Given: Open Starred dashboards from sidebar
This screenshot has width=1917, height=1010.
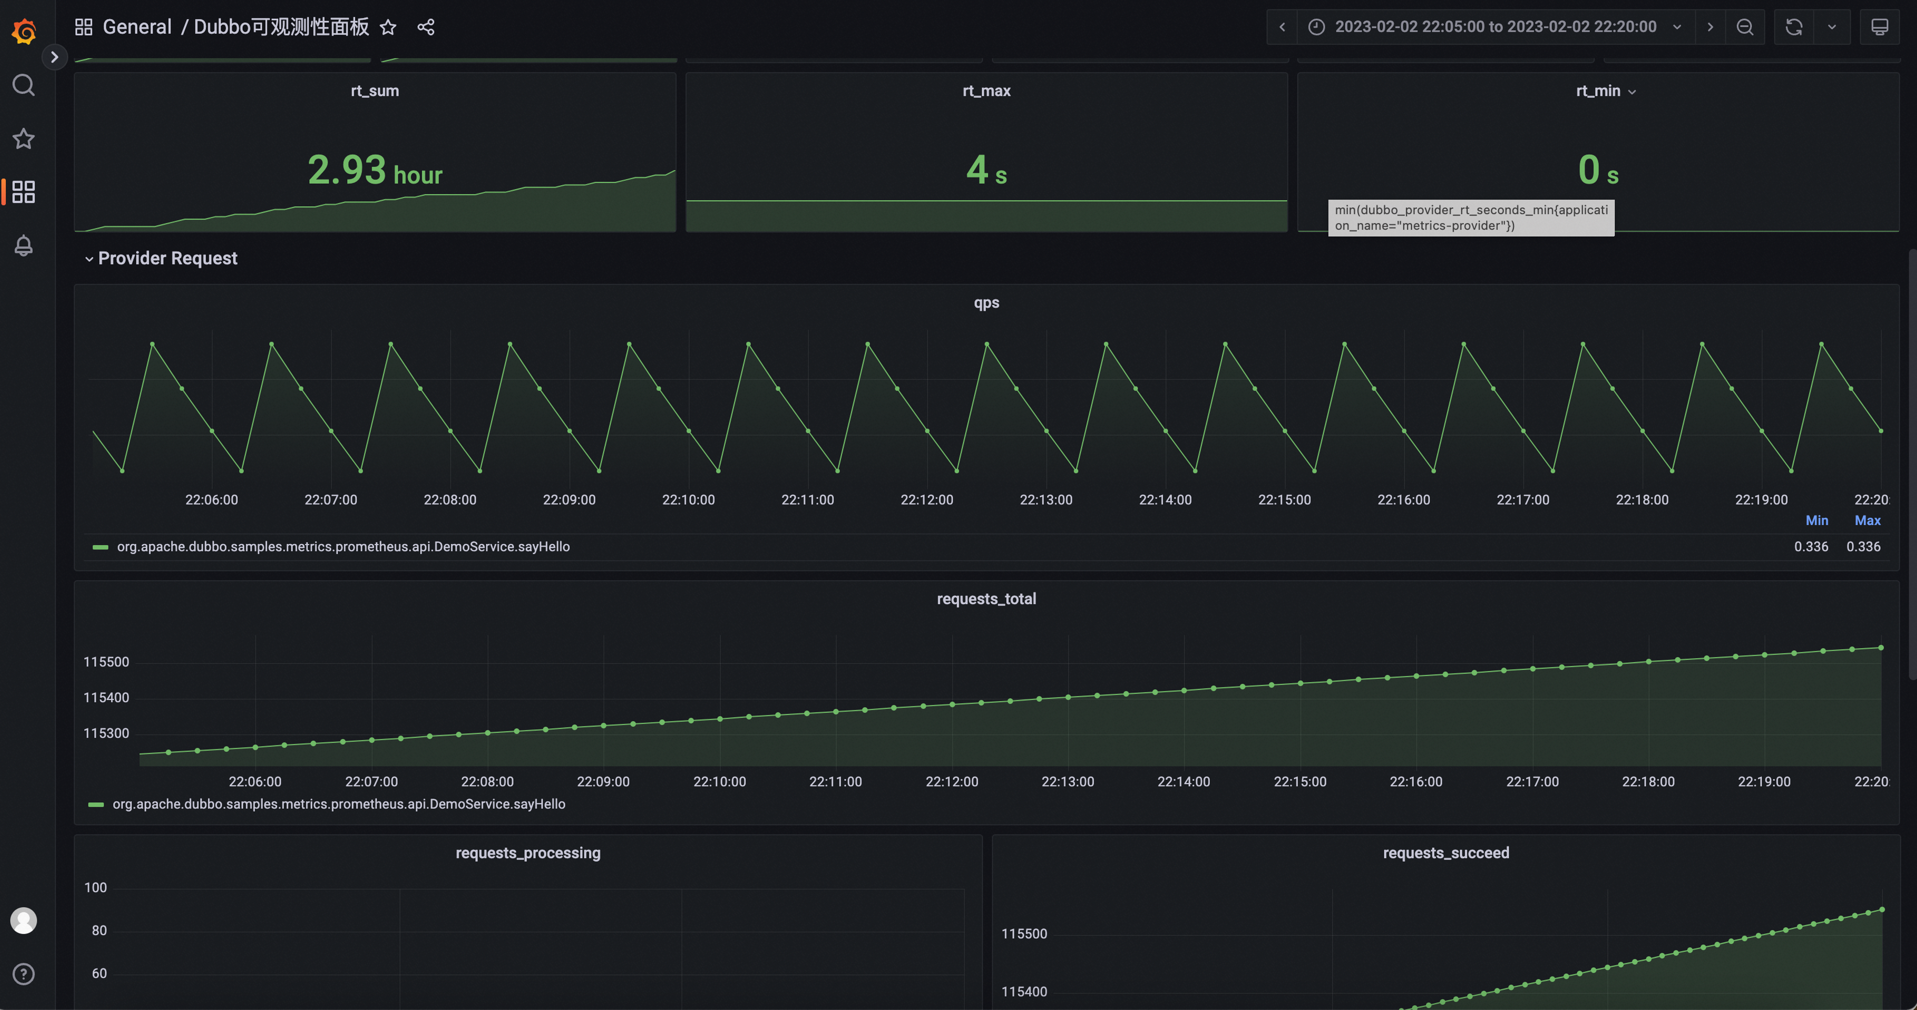Looking at the screenshot, I should click(x=23, y=139).
